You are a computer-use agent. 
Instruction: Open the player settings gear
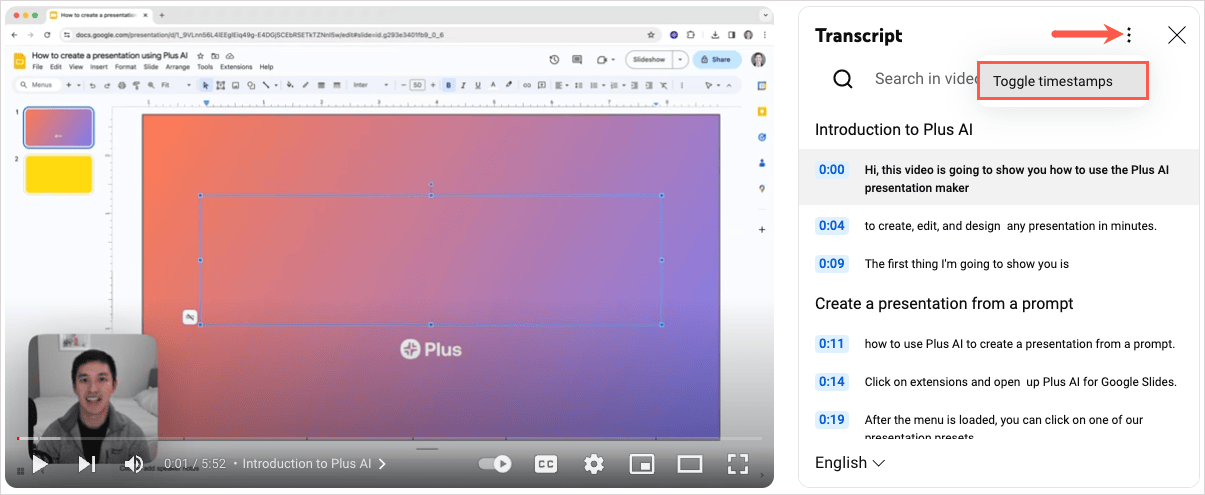tap(594, 464)
